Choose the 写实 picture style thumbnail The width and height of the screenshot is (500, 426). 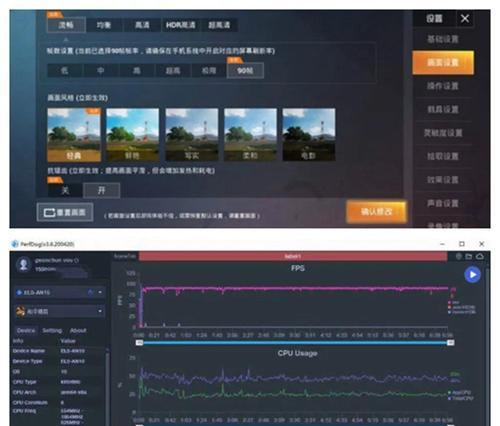[x=192, y=135]
